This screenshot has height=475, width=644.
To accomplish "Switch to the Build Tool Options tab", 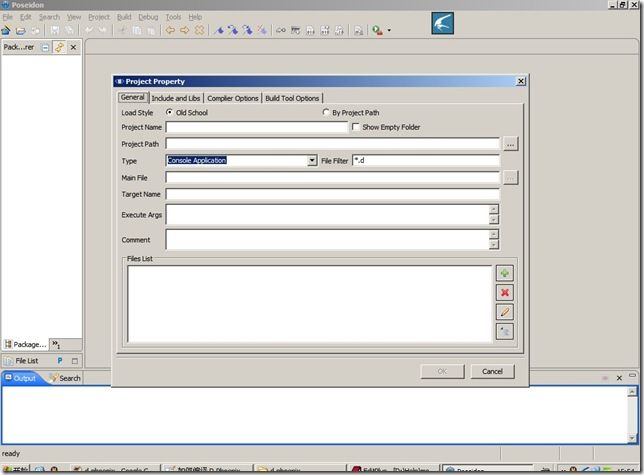I will click(292, 98).
